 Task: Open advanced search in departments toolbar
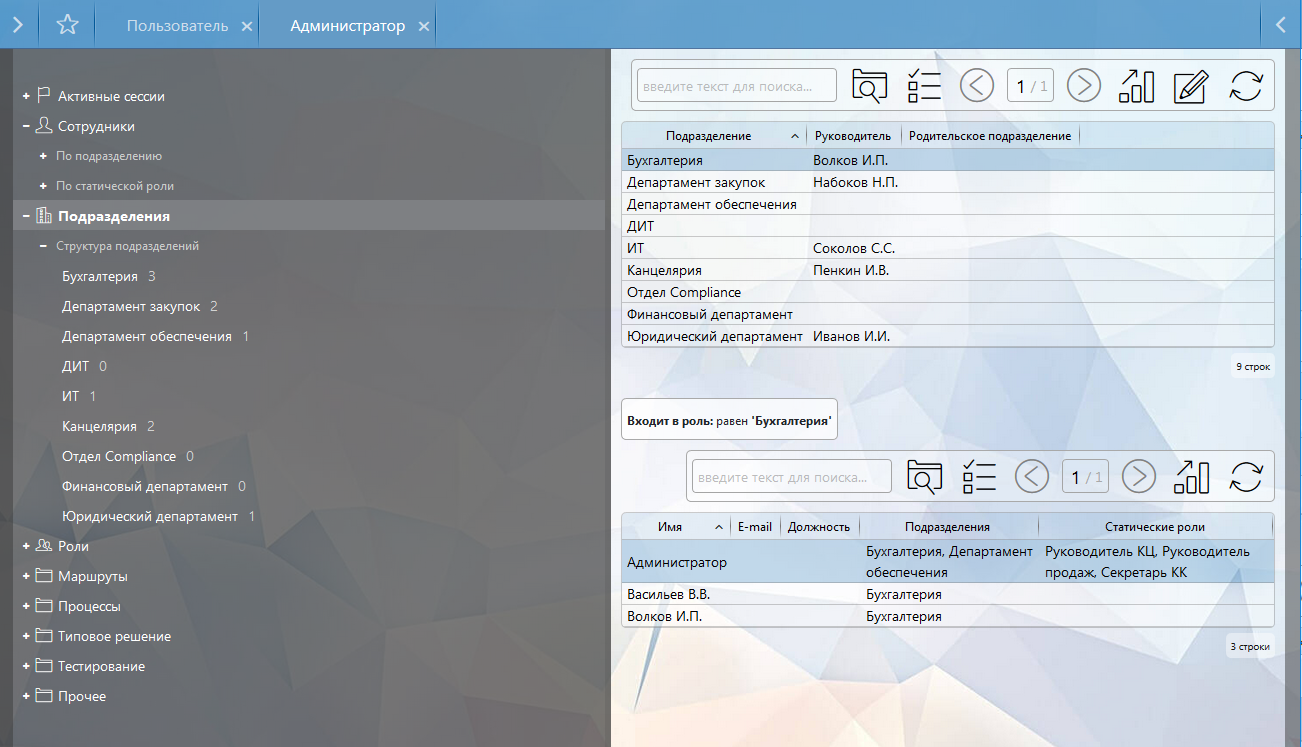pos(869,86)
